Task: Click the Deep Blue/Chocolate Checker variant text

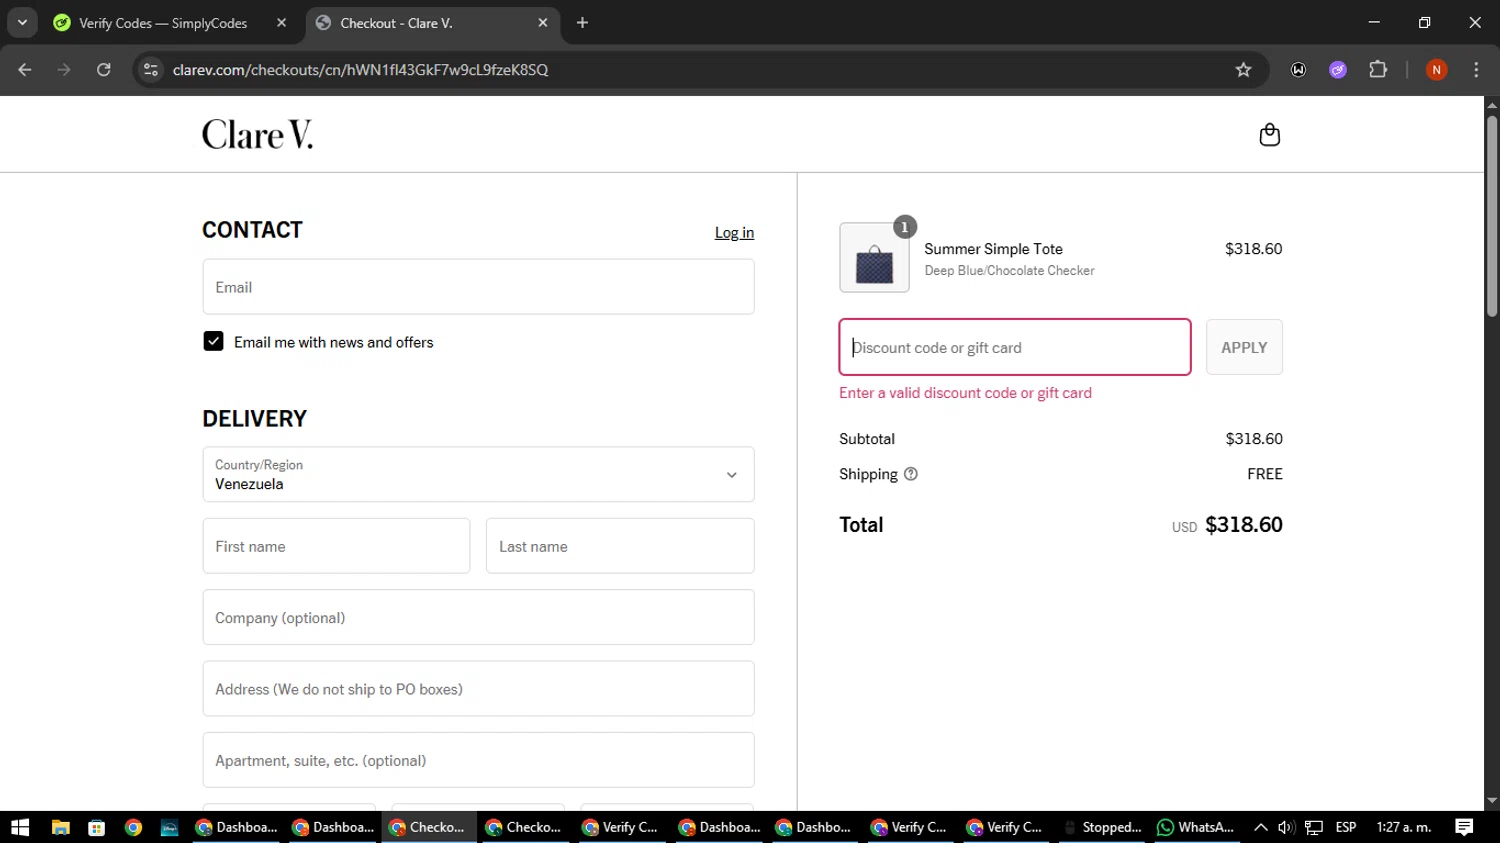Action: point(1009,271)
